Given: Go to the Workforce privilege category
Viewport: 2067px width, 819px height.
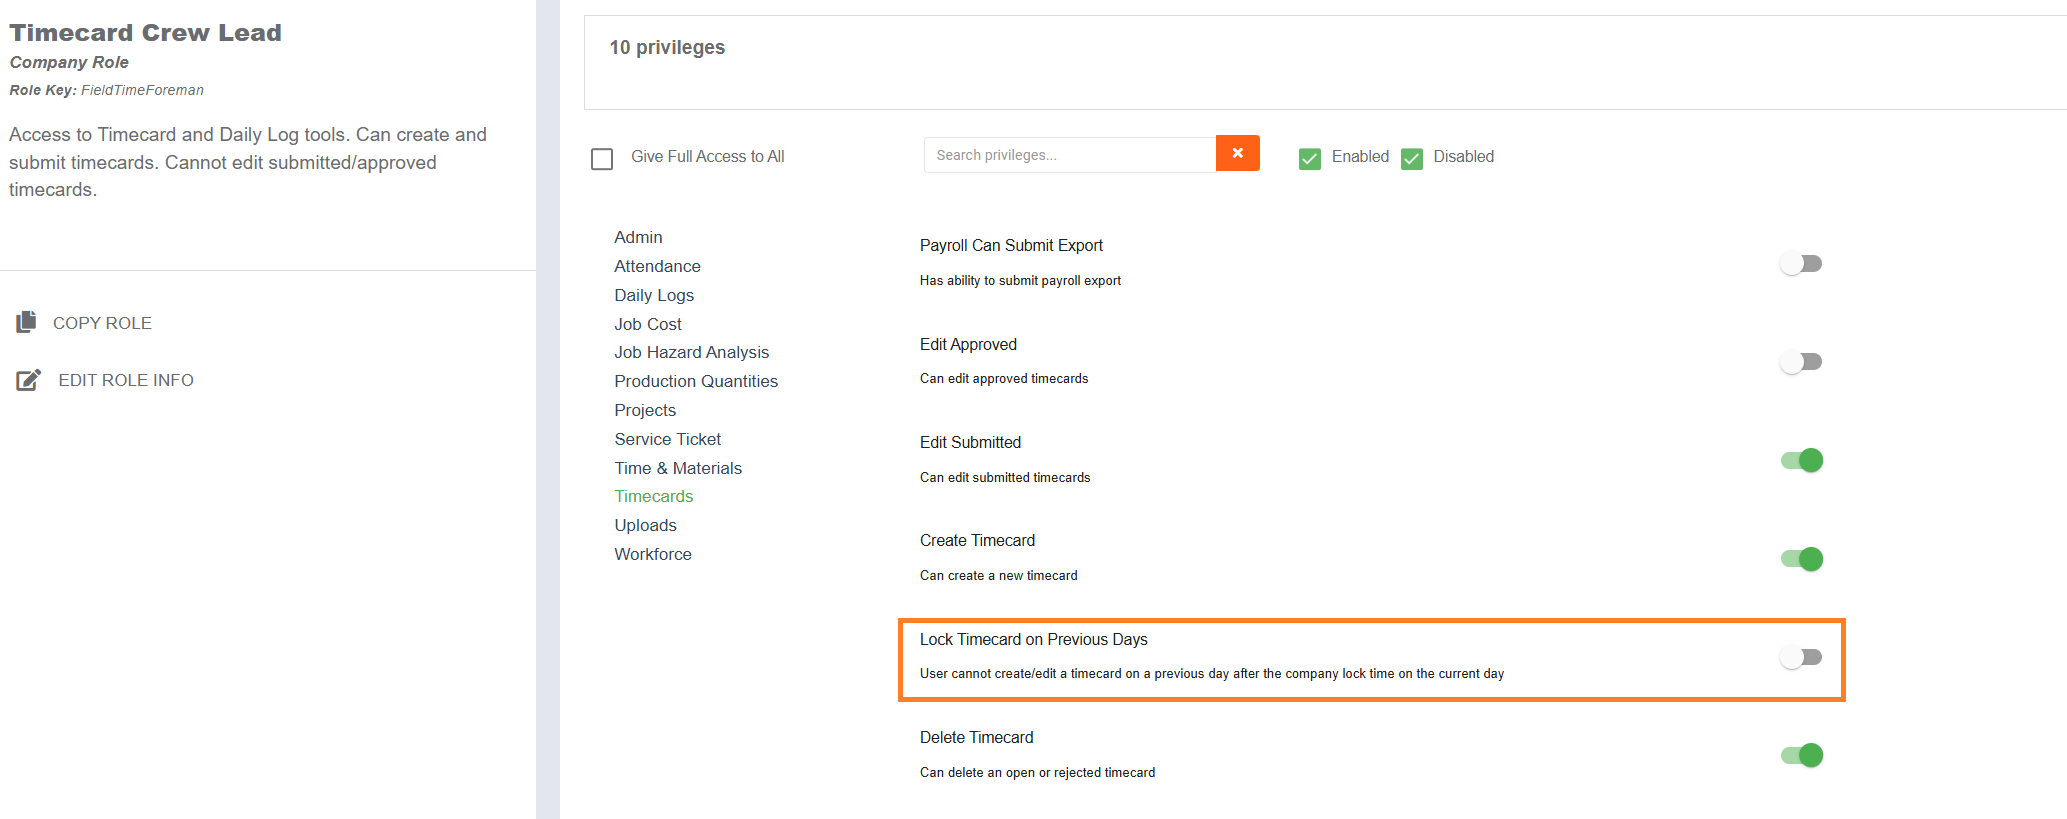Looking at the screenshot, I should [652, 554].
